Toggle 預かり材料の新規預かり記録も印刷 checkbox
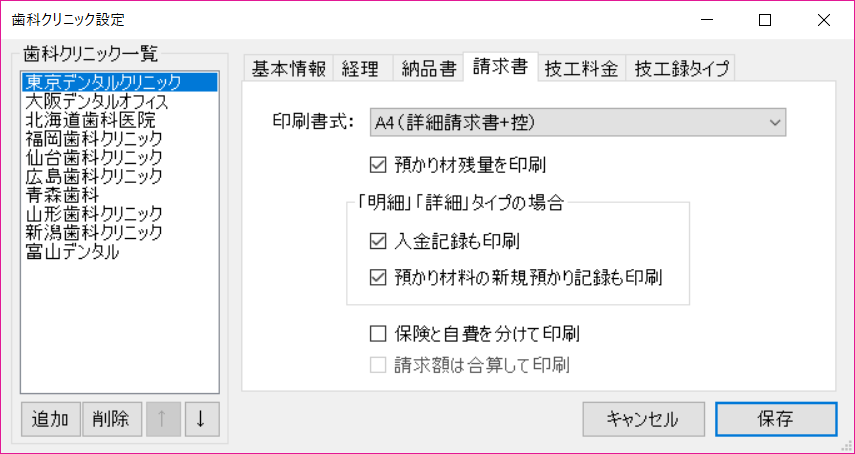 pos(378,275)
